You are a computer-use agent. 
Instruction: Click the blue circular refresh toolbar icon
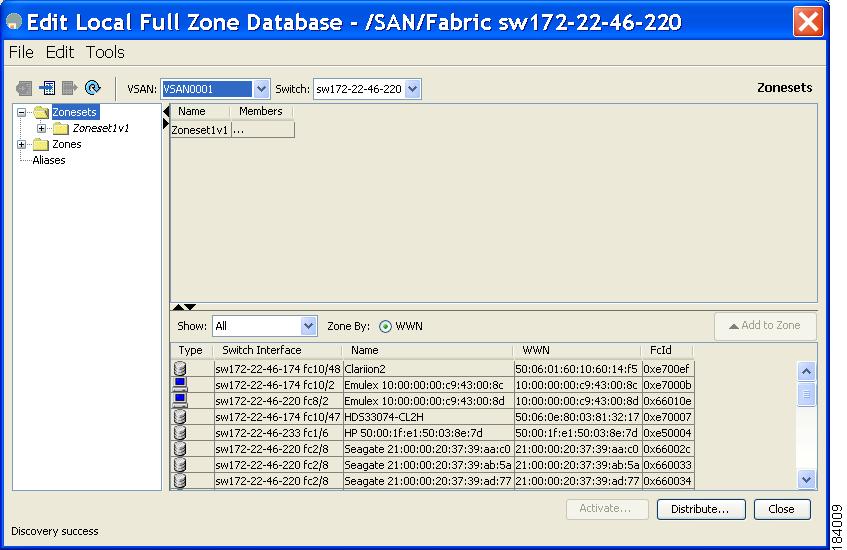(93, 88)
